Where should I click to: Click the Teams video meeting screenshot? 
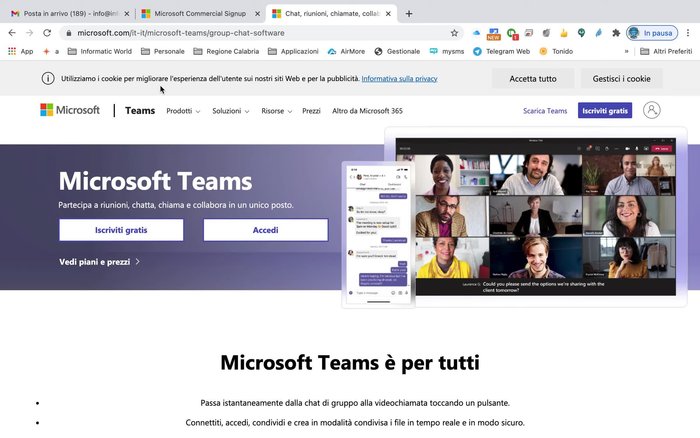tap(536, 217)
